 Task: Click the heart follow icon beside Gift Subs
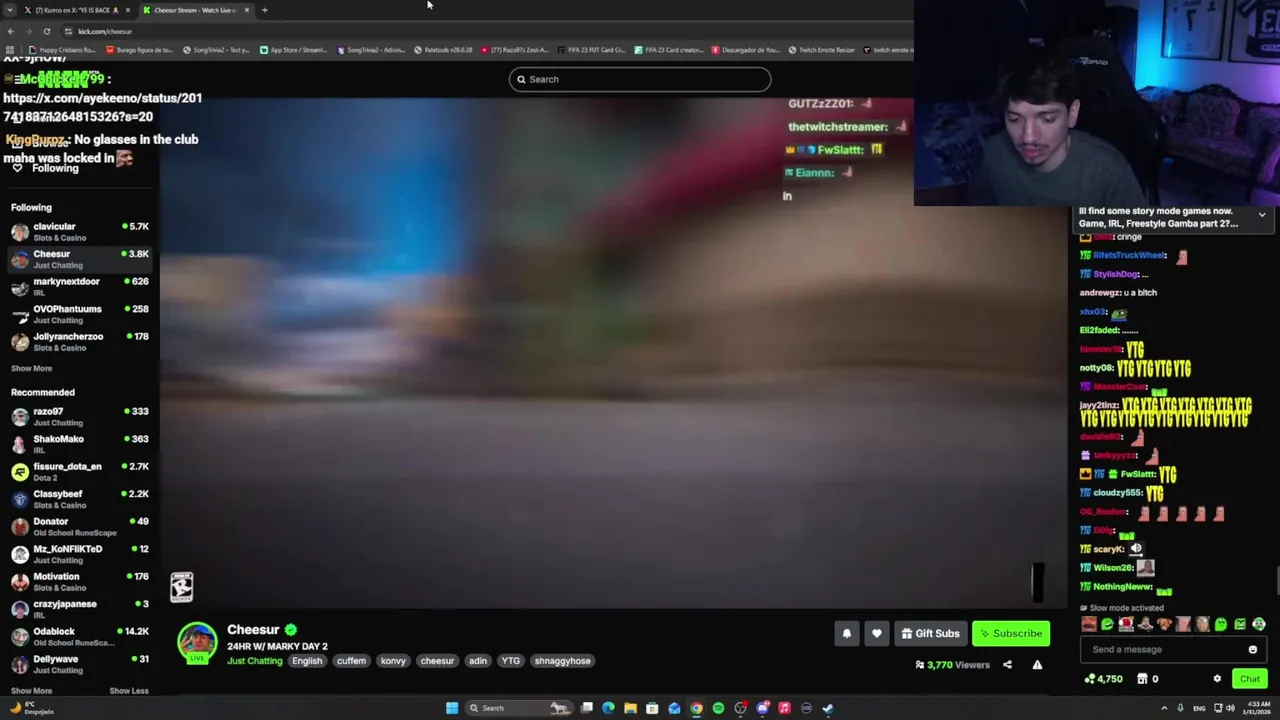pyautogui.click(x=876, y=633)
